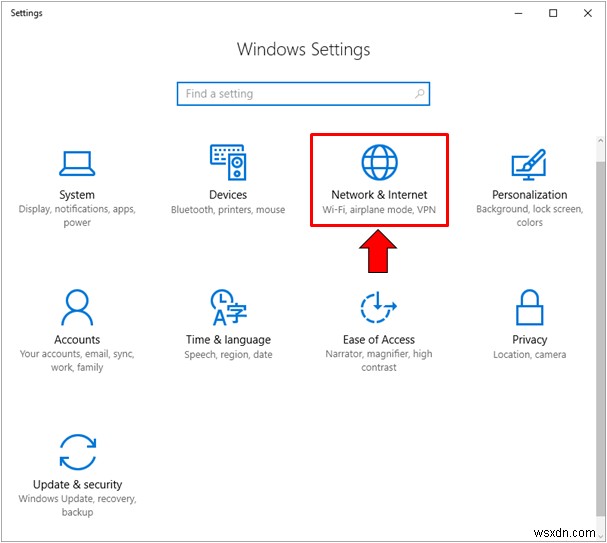Click 'Display, notifications, apps, power' text
Viewport: 607px width, 543px height.
[x=77, y=216]
